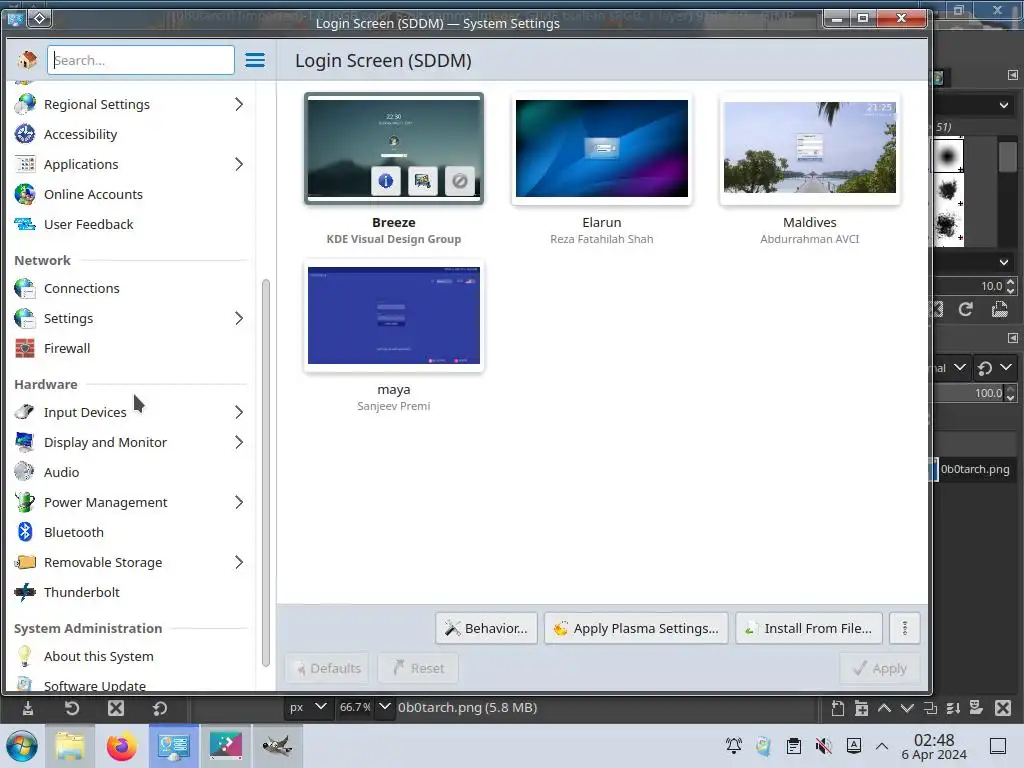
Task: Open Regional Settings category
Action: [97, 104]
